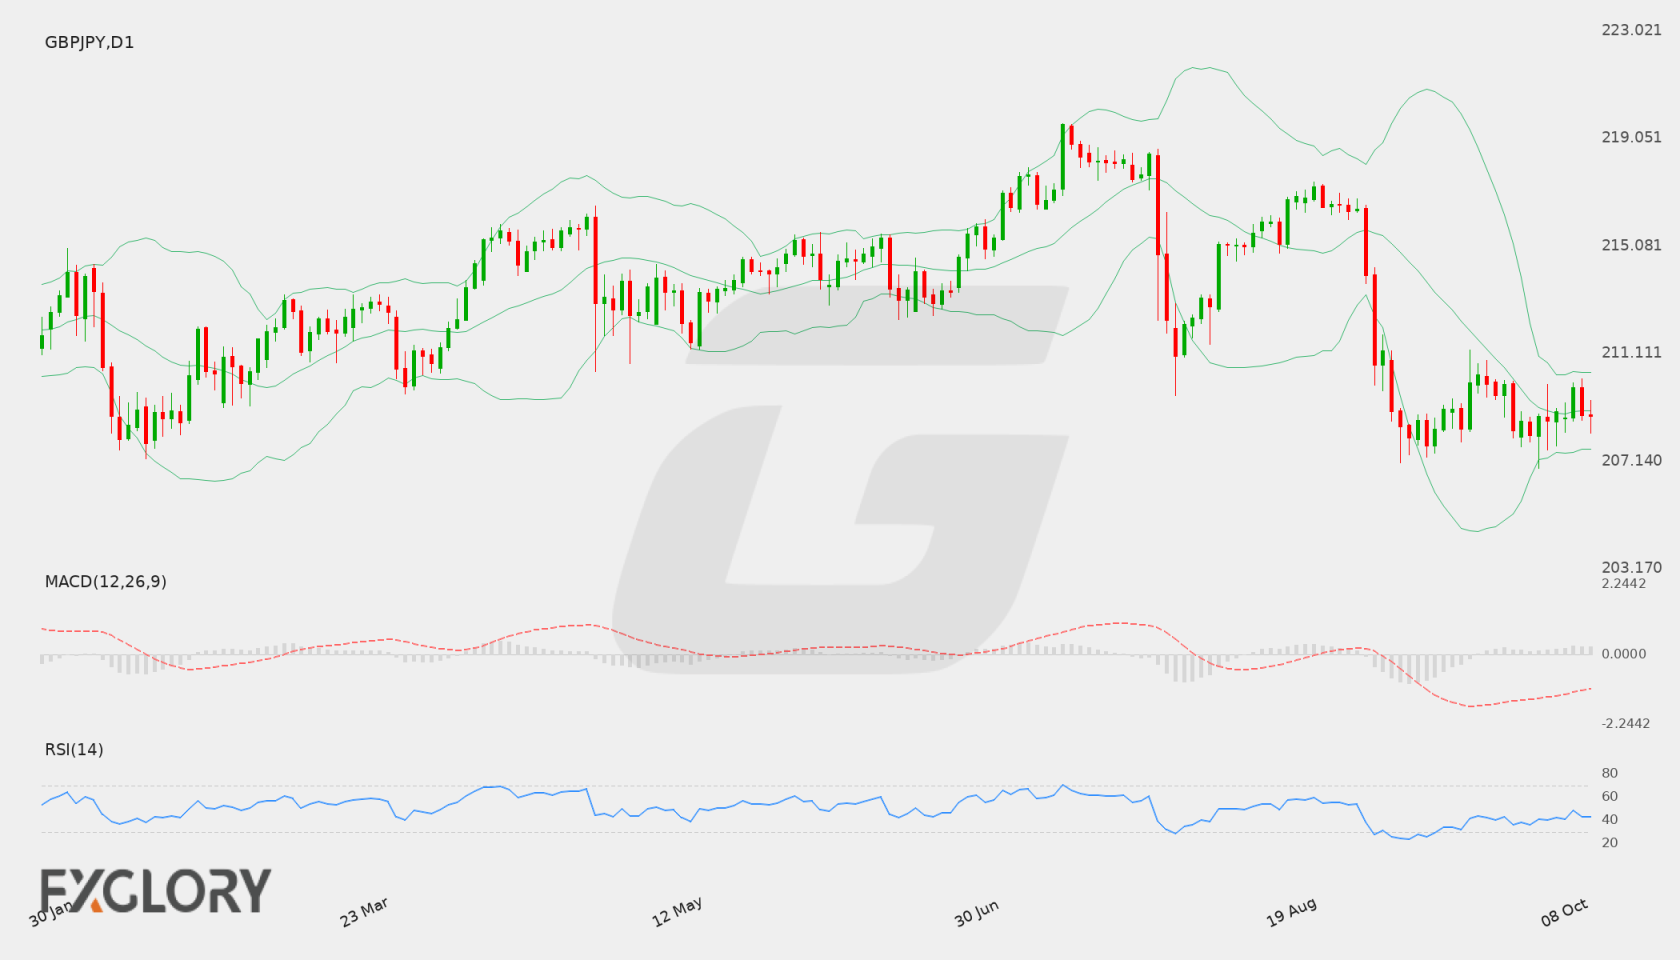
Task: Click the 12 May date label
Action: 677,912
